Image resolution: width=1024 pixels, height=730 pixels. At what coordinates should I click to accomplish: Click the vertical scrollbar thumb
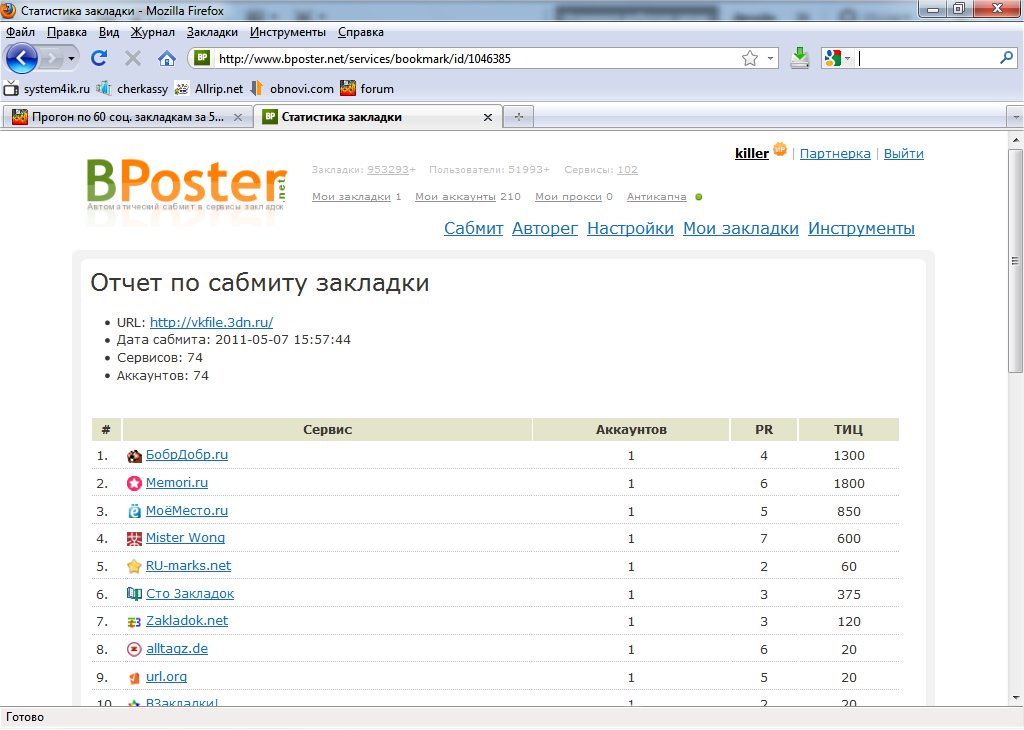1015,260
